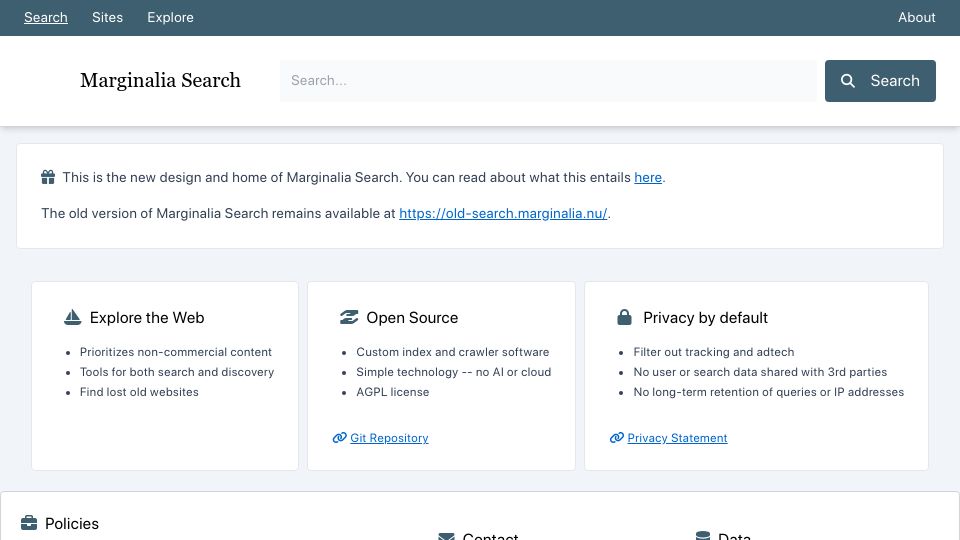Click the Explore the Web heading

click(147, 318)
